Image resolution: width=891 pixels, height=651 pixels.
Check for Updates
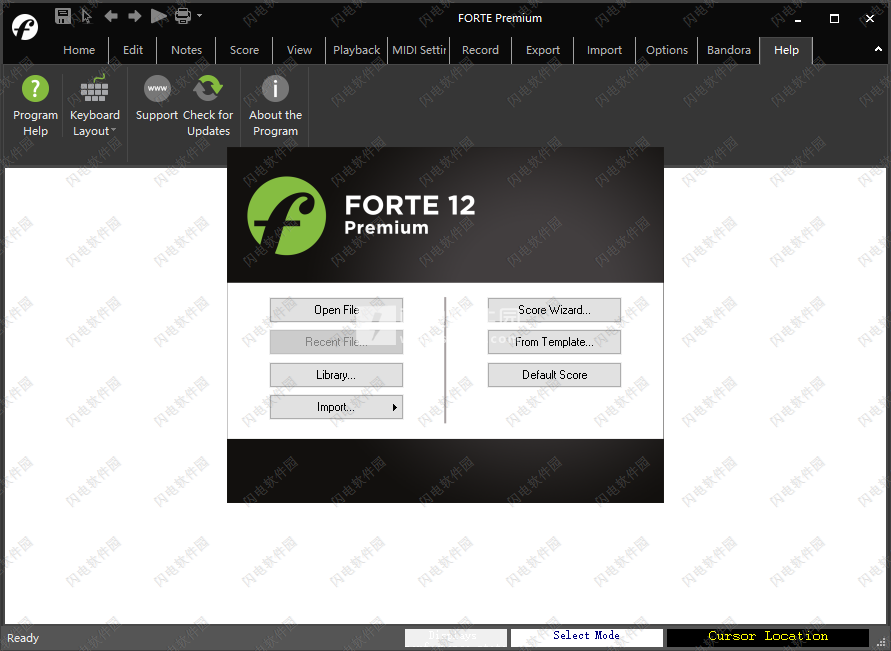tap(208, 106)
